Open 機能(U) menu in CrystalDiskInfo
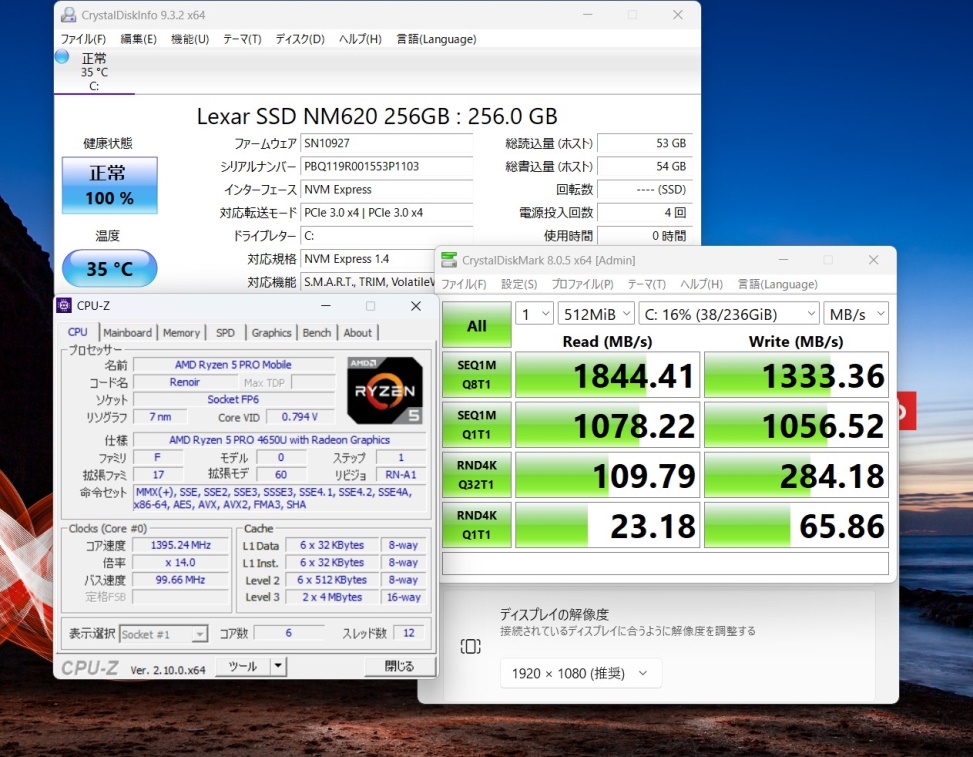 coord(190,39)
